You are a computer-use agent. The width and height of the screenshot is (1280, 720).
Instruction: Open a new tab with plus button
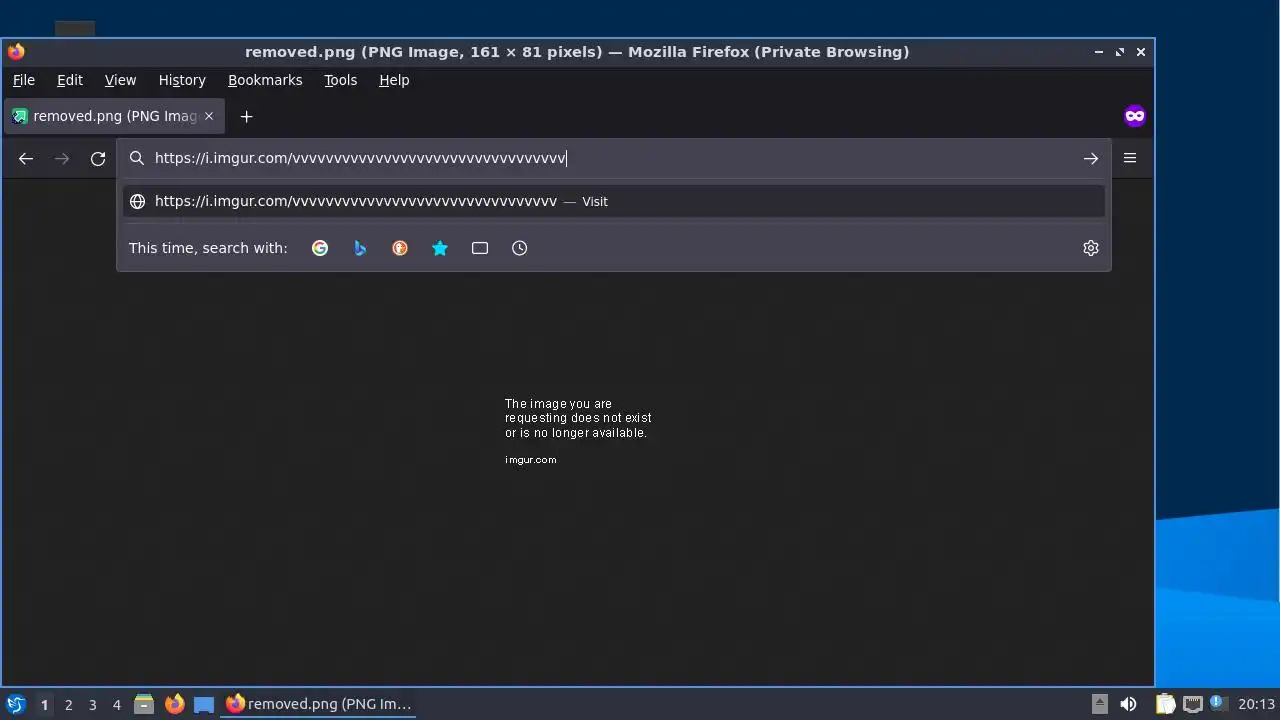[246, 116]
